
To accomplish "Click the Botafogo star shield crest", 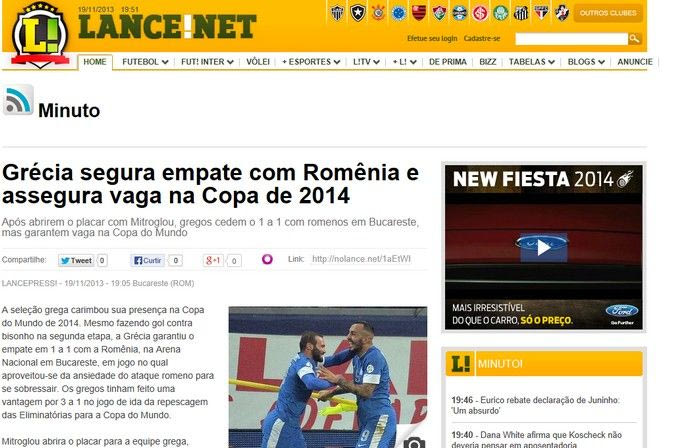I will tap(358, 13).
